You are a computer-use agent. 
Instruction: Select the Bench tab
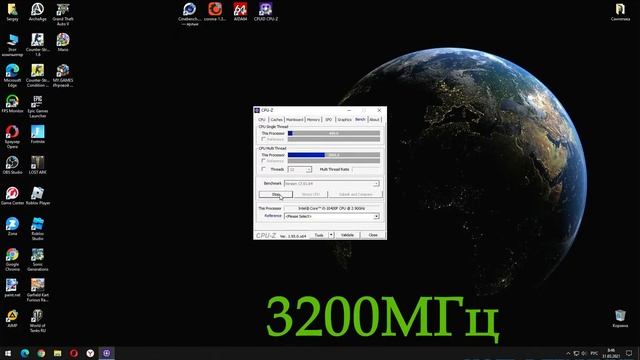pos(360,119)
